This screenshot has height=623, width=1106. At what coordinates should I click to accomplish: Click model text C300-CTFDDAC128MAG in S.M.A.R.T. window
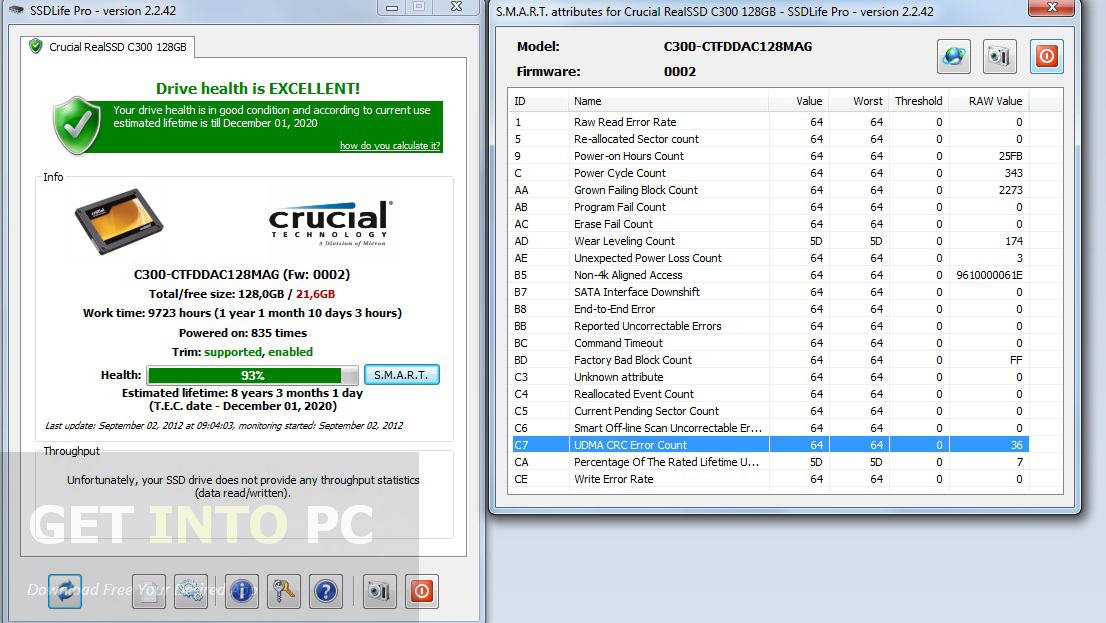[738, 47]
